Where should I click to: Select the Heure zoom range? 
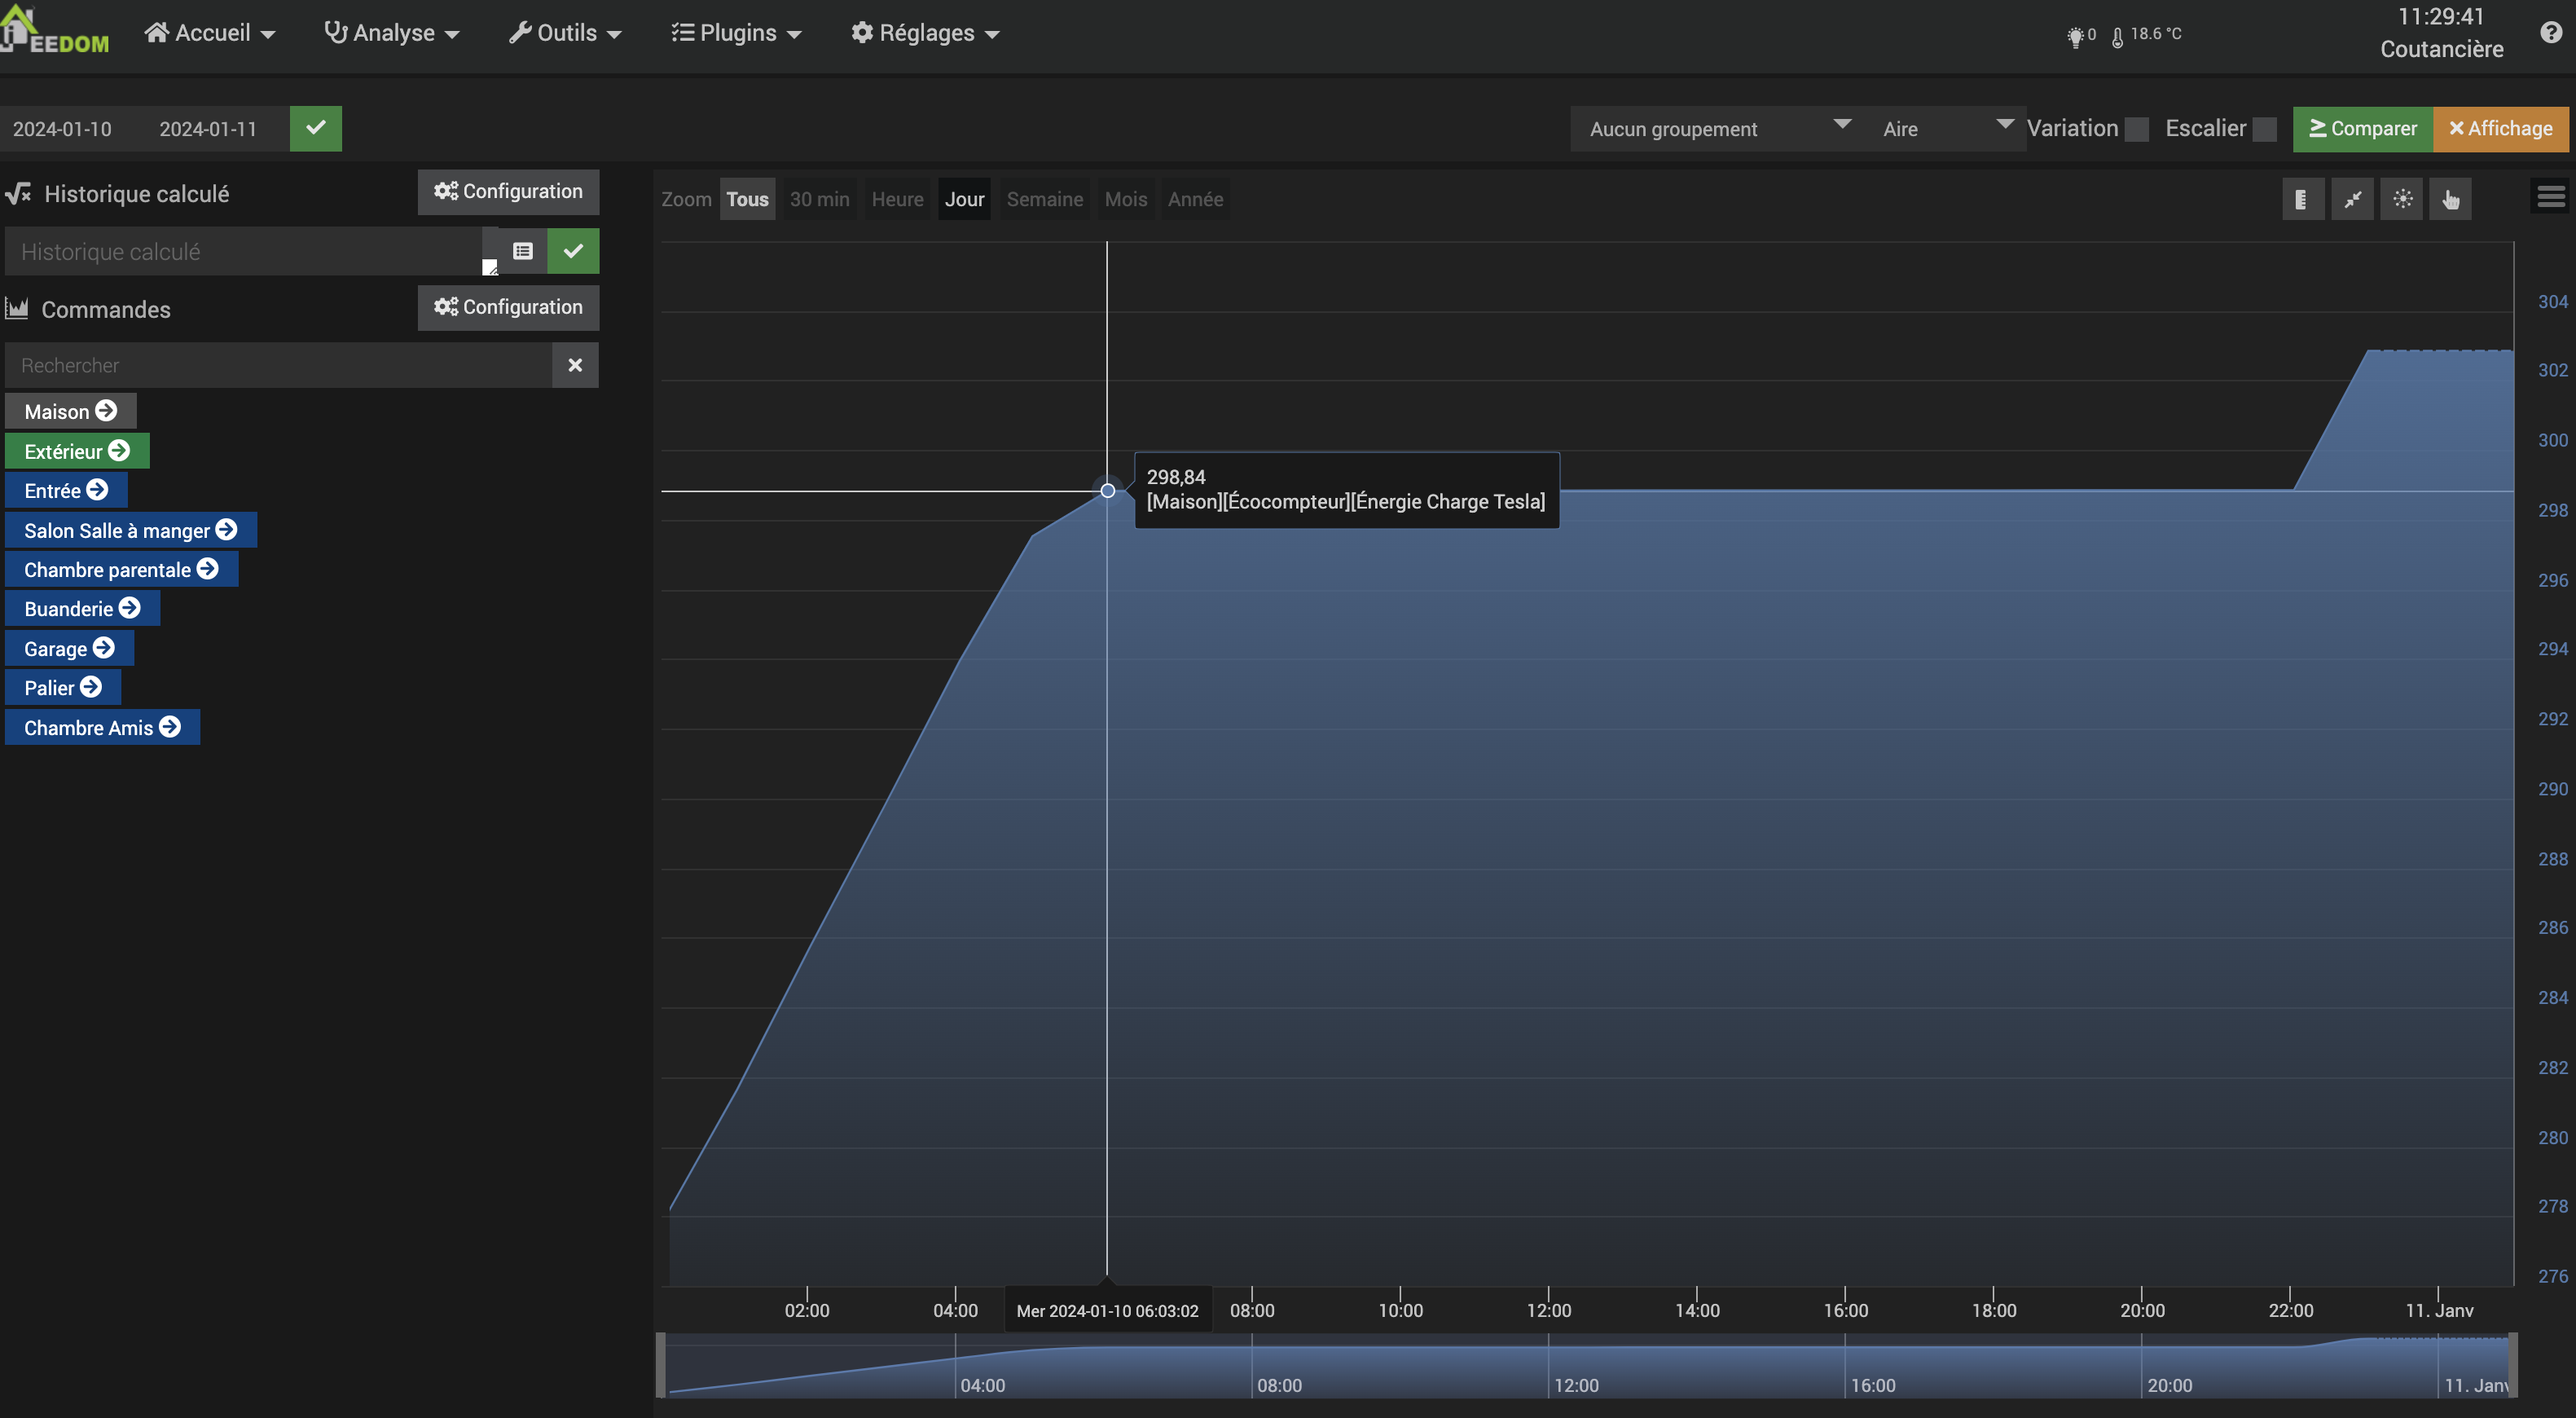897,199
